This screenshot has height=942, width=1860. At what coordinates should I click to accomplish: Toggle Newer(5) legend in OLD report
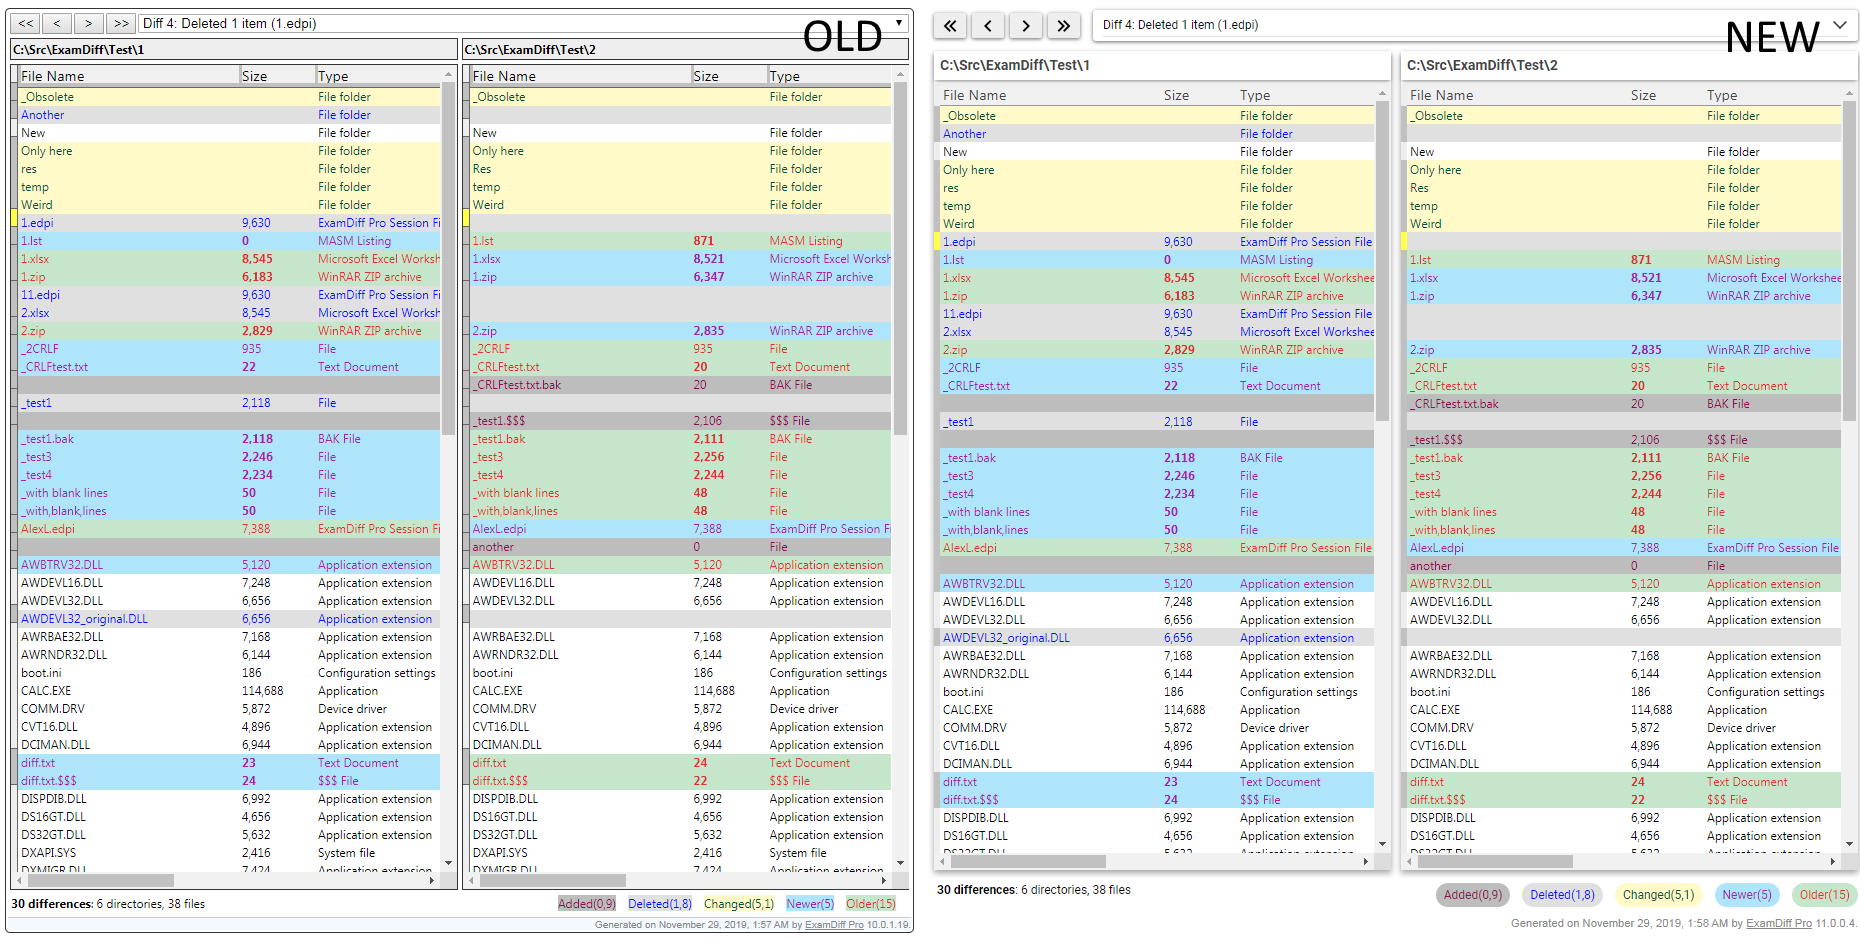point(810,904)
